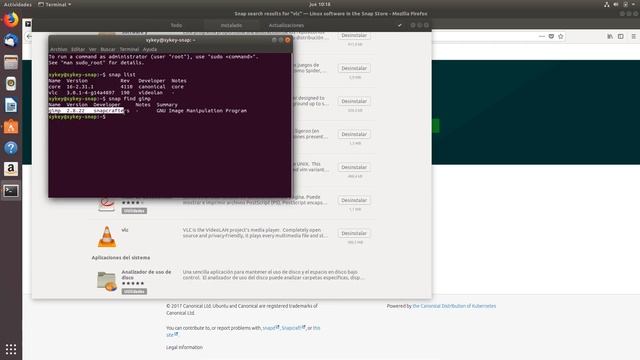Open the Archivo menu in Terminal
Screen dimensions: 640x360
pos(58,49)
